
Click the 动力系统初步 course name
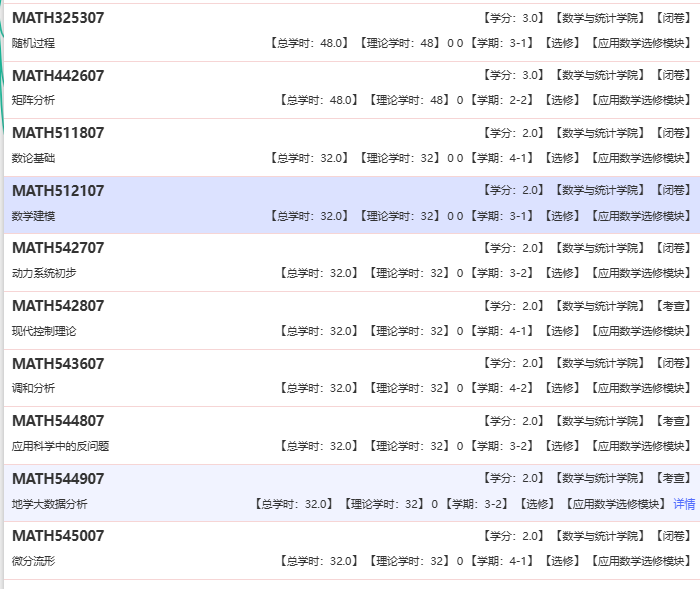click(44, 273)
